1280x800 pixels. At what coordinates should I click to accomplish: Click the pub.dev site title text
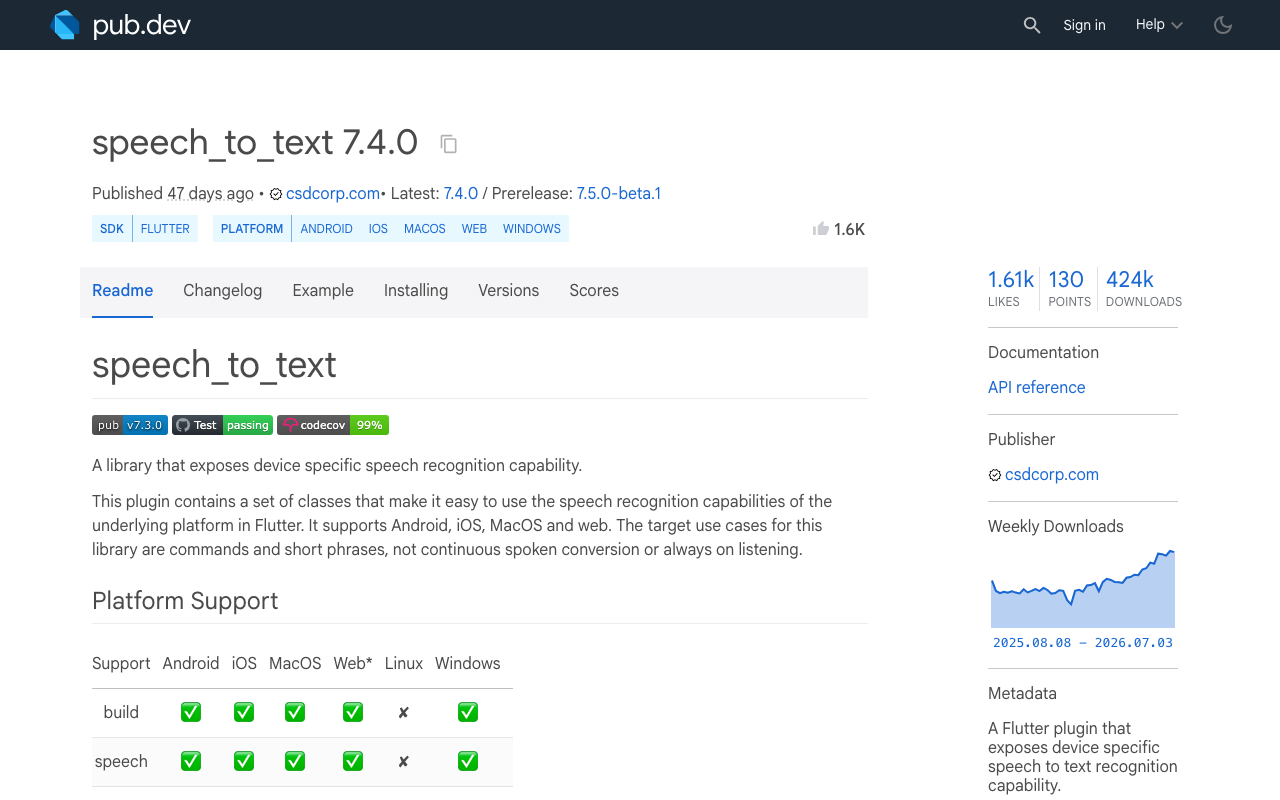[x=142, y=25]
